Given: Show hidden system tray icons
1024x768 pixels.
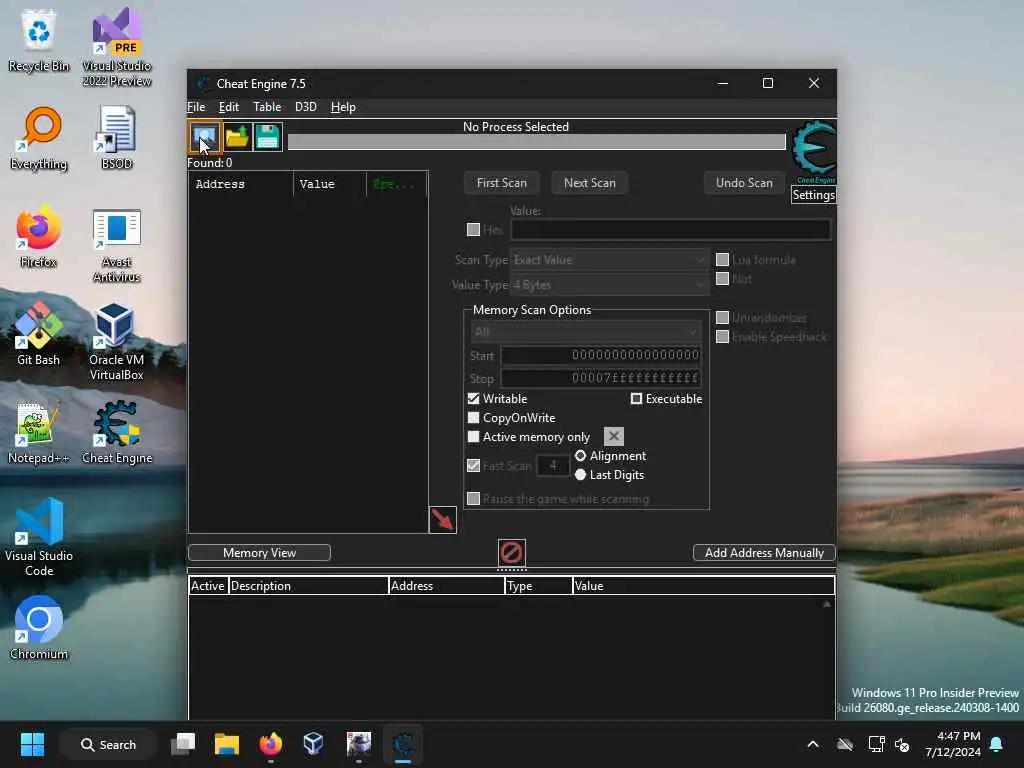Looking at the screenshot, I should (x=813, y=744).
